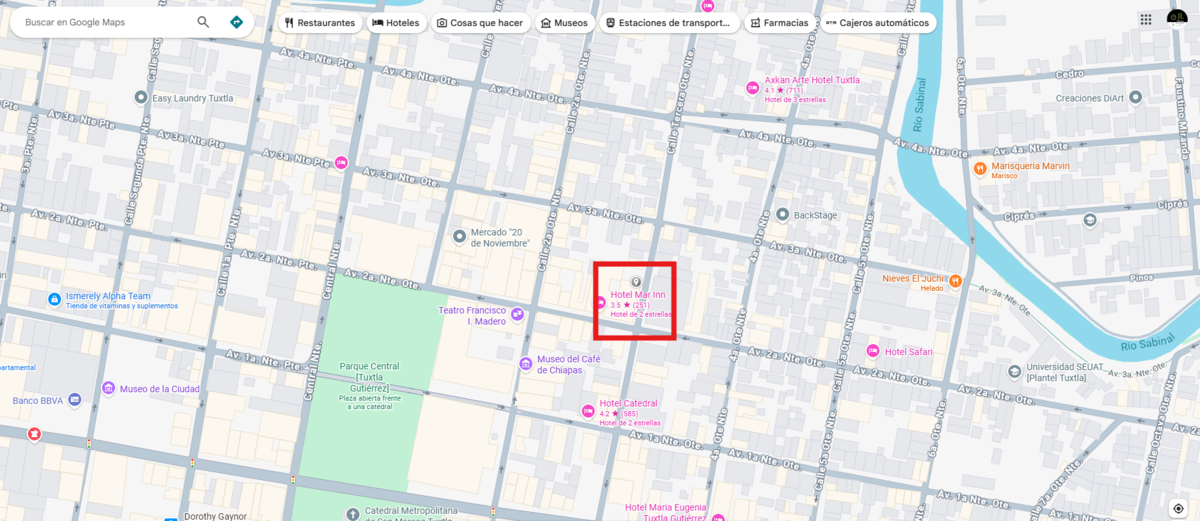Click the Banco BBVA marker

(x=75, y=400)
